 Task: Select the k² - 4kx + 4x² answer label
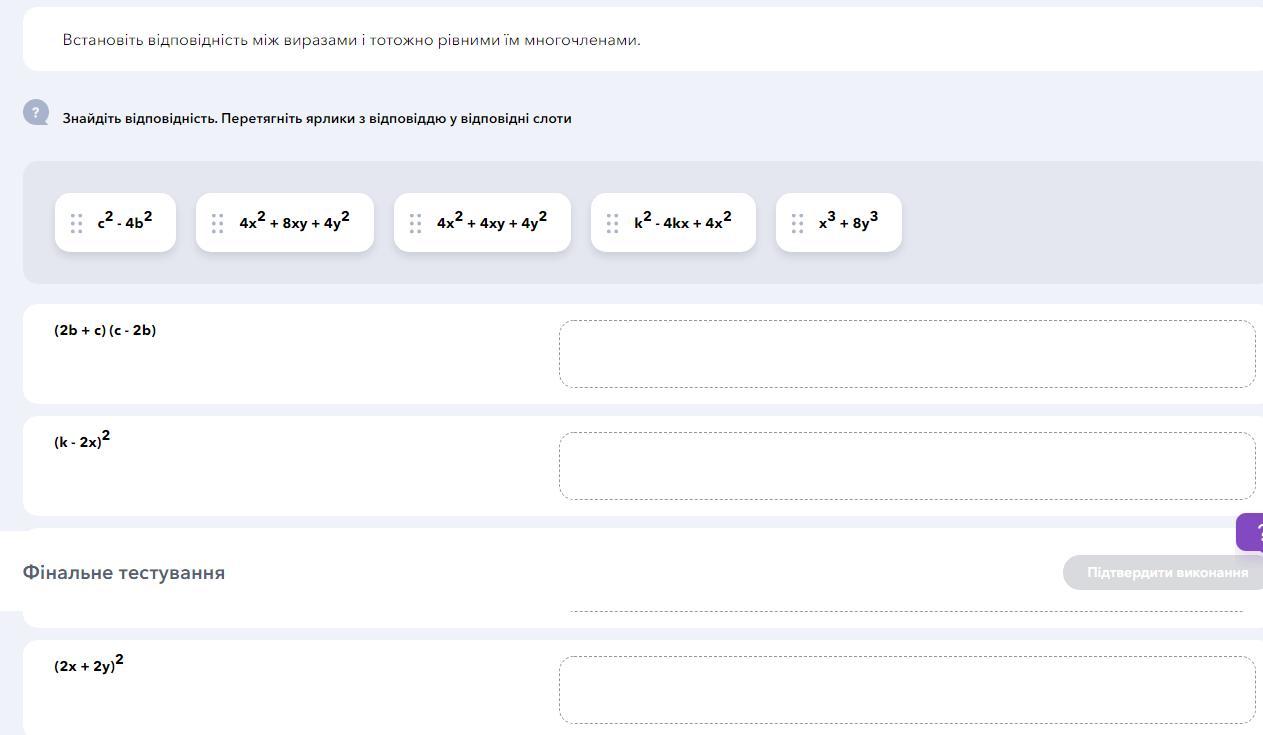(673, 222)
